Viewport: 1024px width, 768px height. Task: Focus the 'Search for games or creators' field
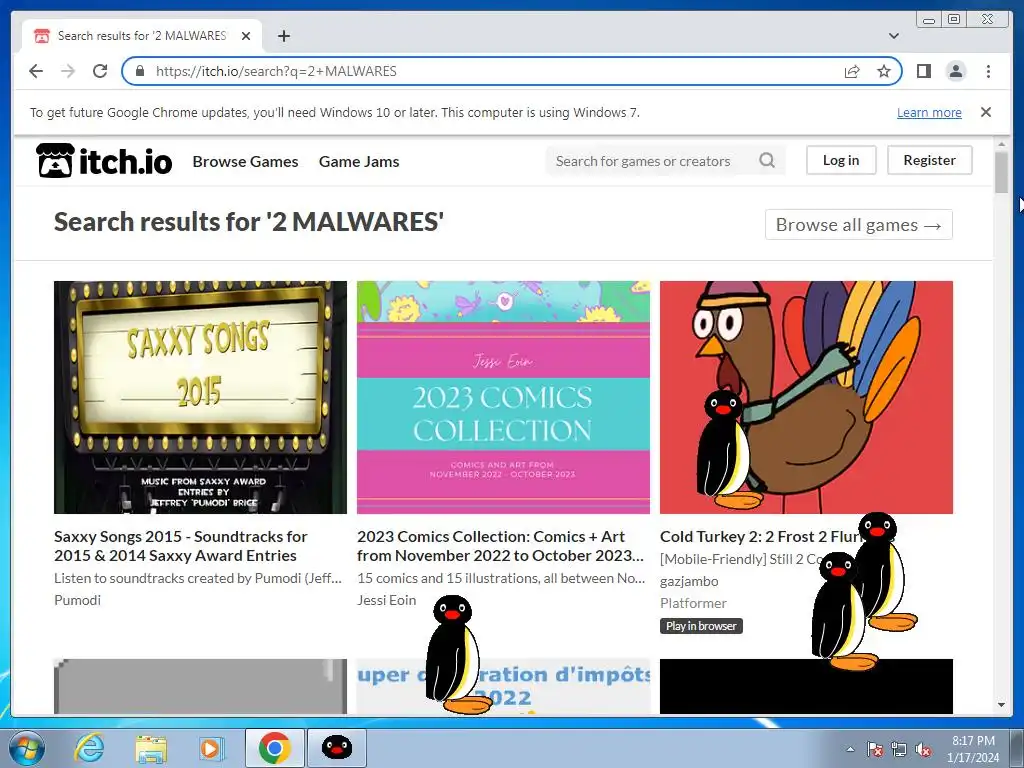[x=653, y=161]
